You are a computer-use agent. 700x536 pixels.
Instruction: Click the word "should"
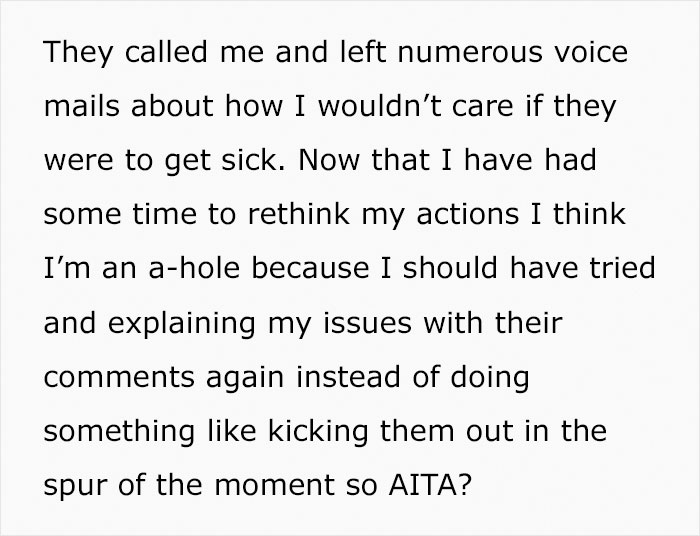450,268
